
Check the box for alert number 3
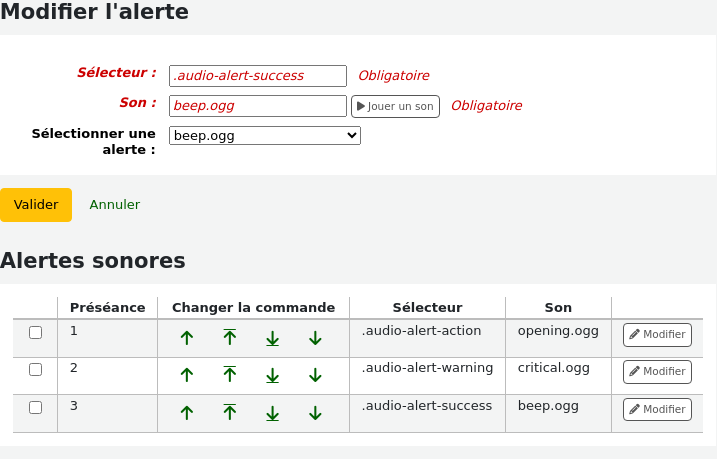click(x=36, y=407)
